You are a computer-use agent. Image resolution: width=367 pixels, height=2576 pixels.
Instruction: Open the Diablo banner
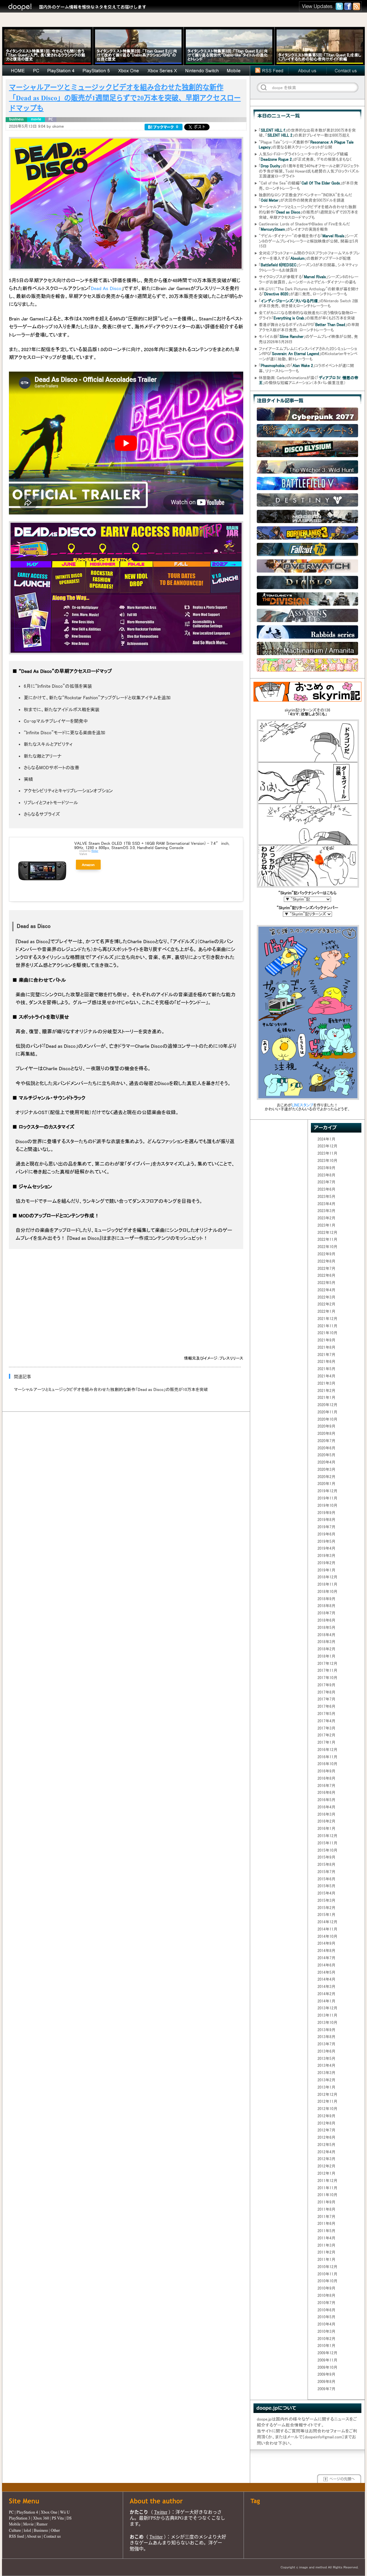307,582
